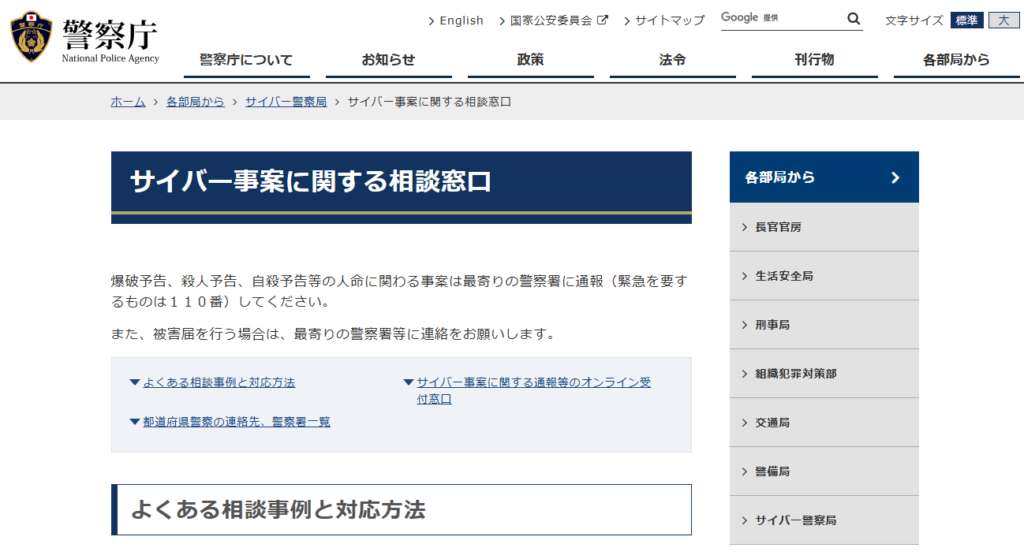The width and height of the screenshot is (1024, 559).
Task: Open the お知らせ menu
Action: click(388, 60)
